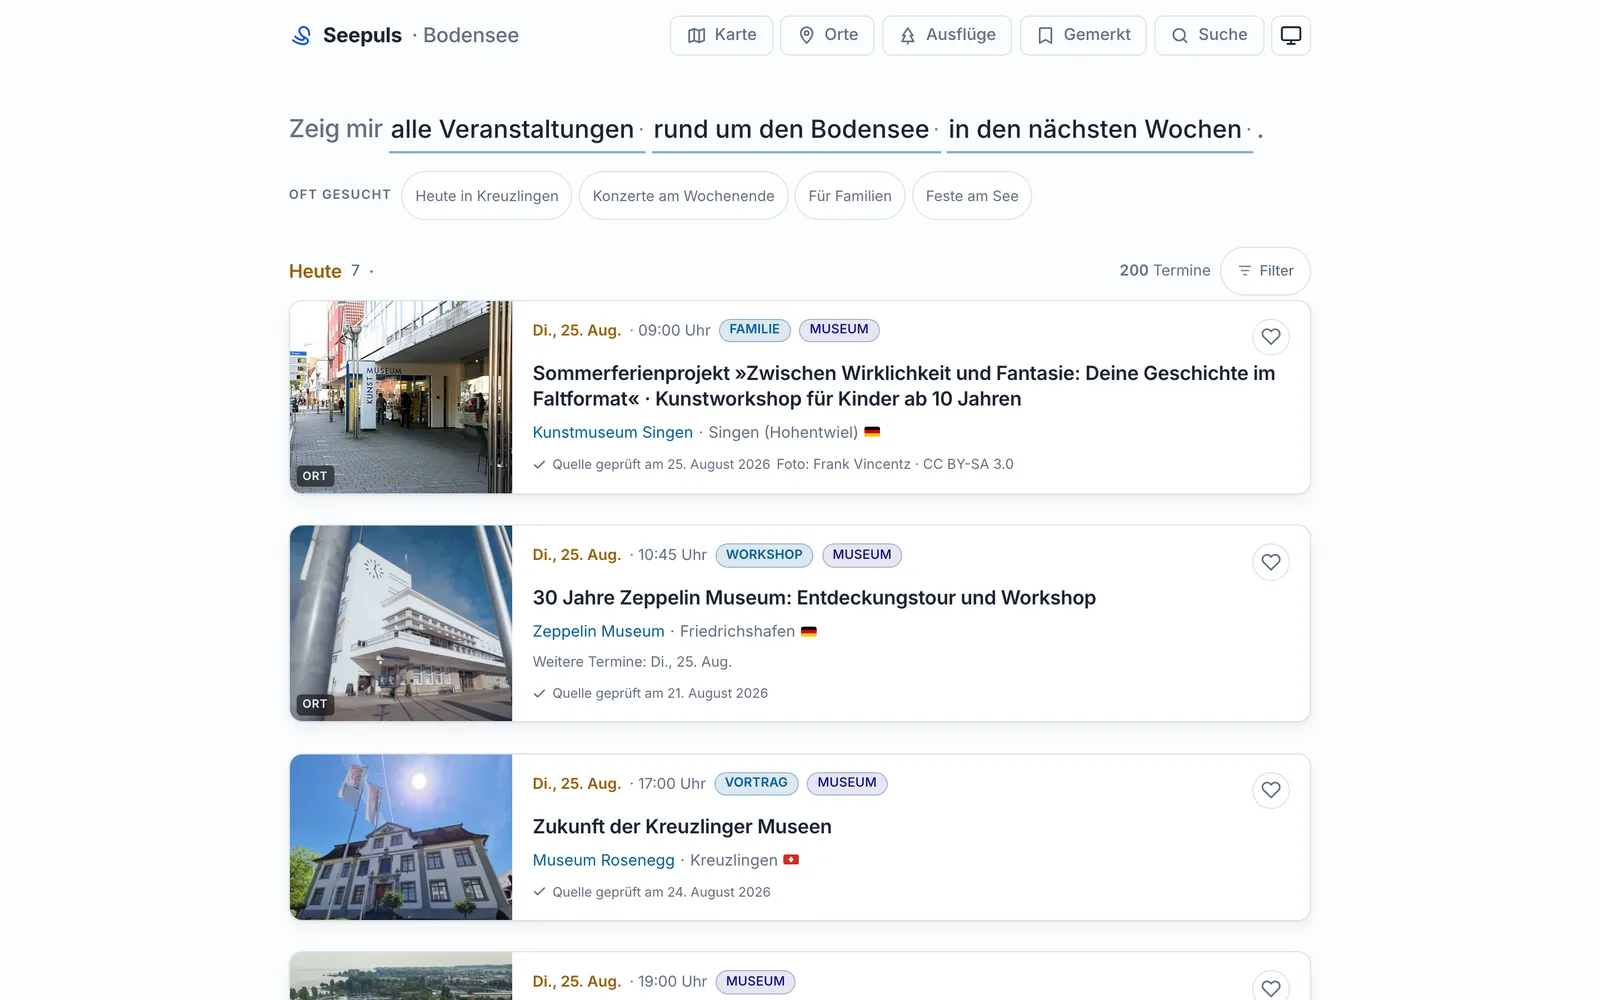1600x1000 pixels.
Task: Click the ORT badge on Kunstmuseum photo
Action: point(315,476)
